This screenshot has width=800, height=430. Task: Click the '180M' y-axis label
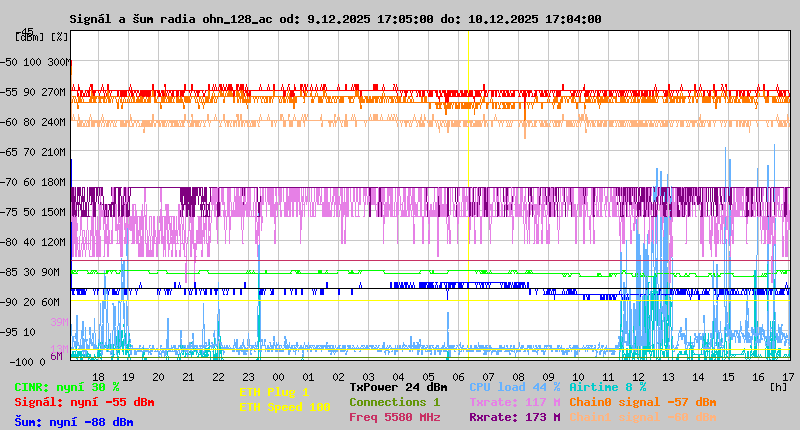click(56, 182)
